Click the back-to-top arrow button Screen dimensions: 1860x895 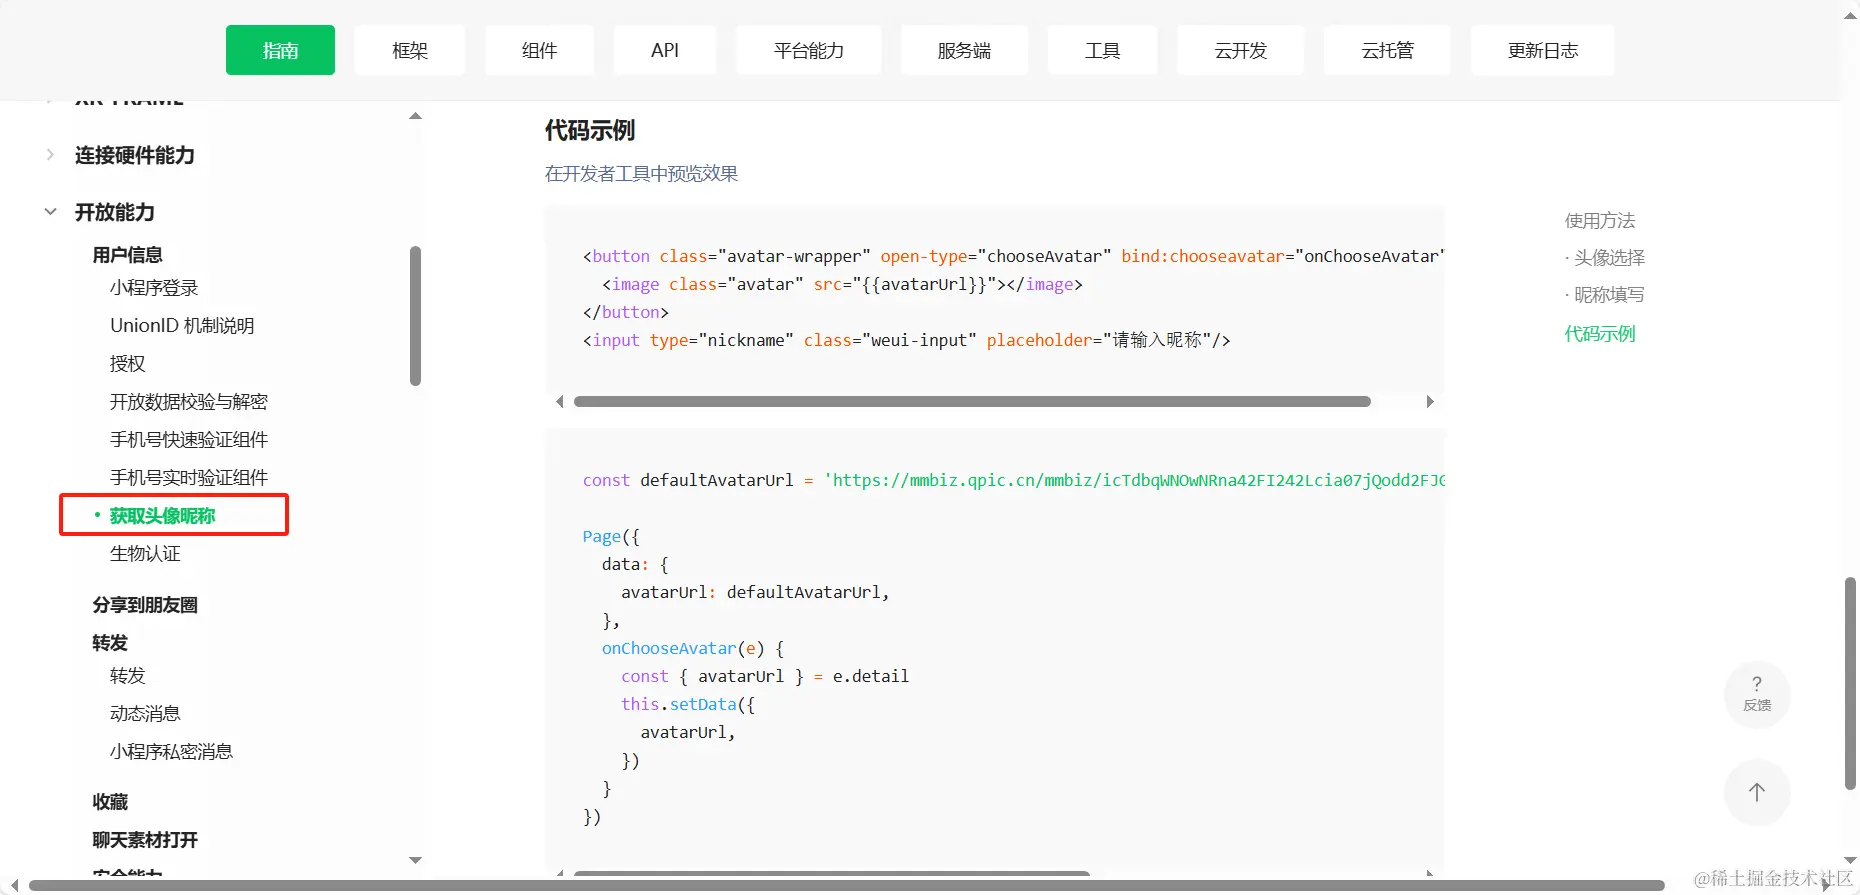tap(1757, 792)
